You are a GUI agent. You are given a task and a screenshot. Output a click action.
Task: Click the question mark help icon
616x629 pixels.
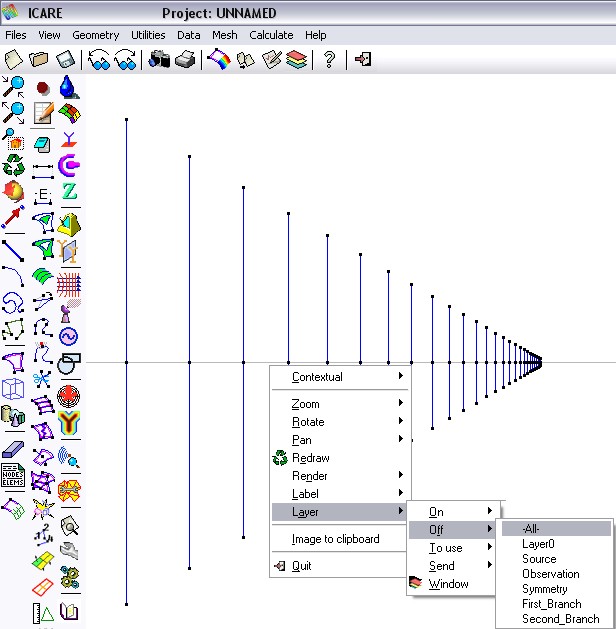tap(329, 60)
